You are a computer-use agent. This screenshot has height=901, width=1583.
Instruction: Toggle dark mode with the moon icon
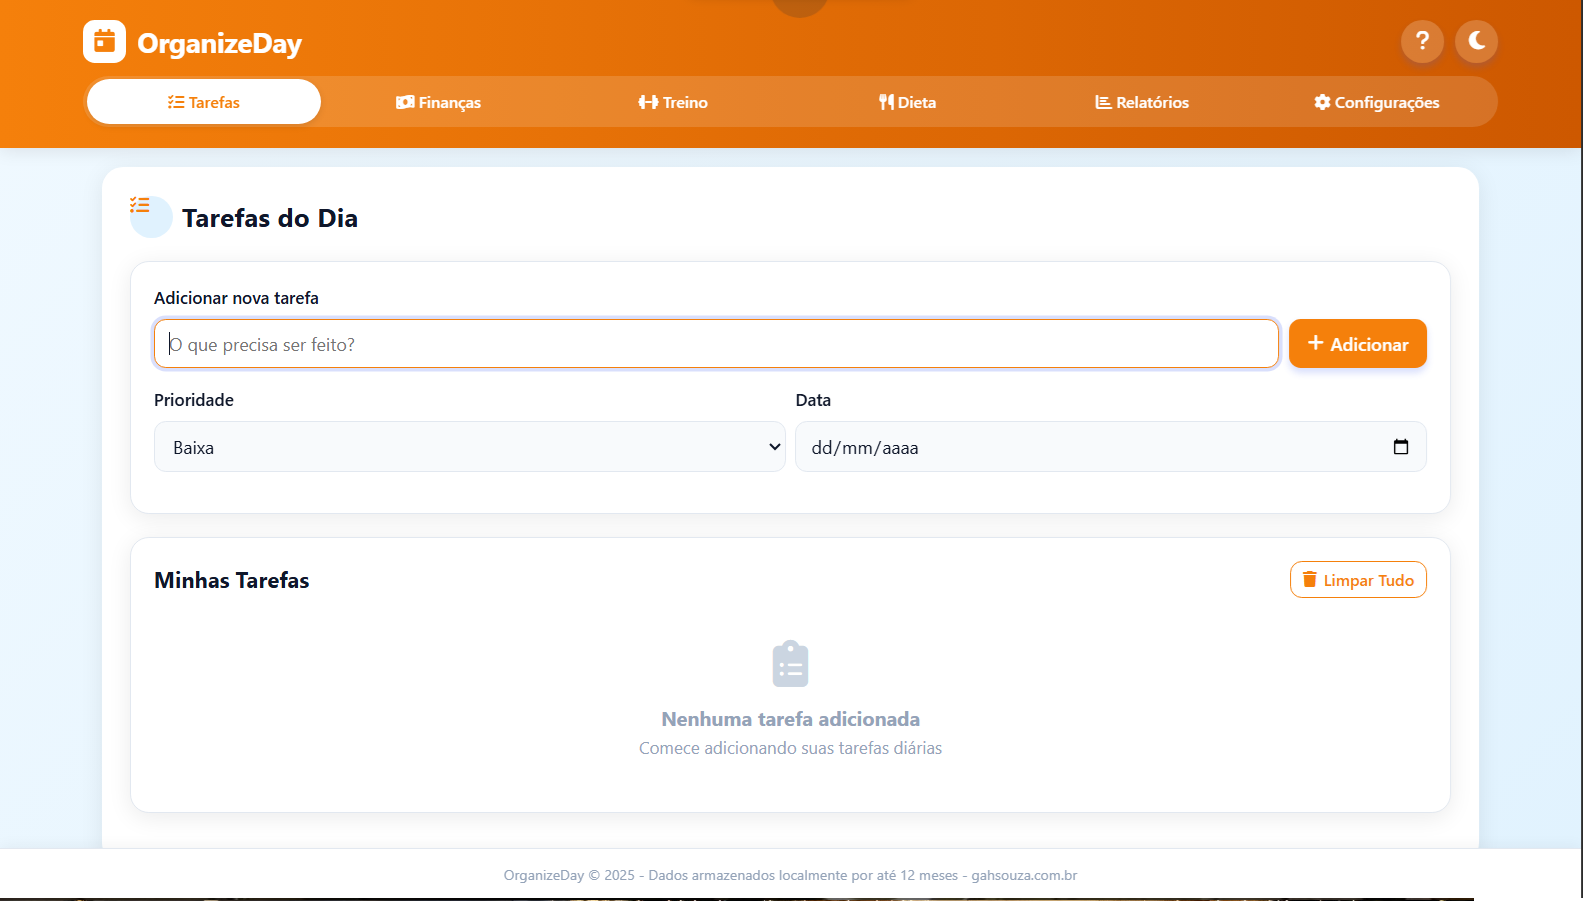1476,42
